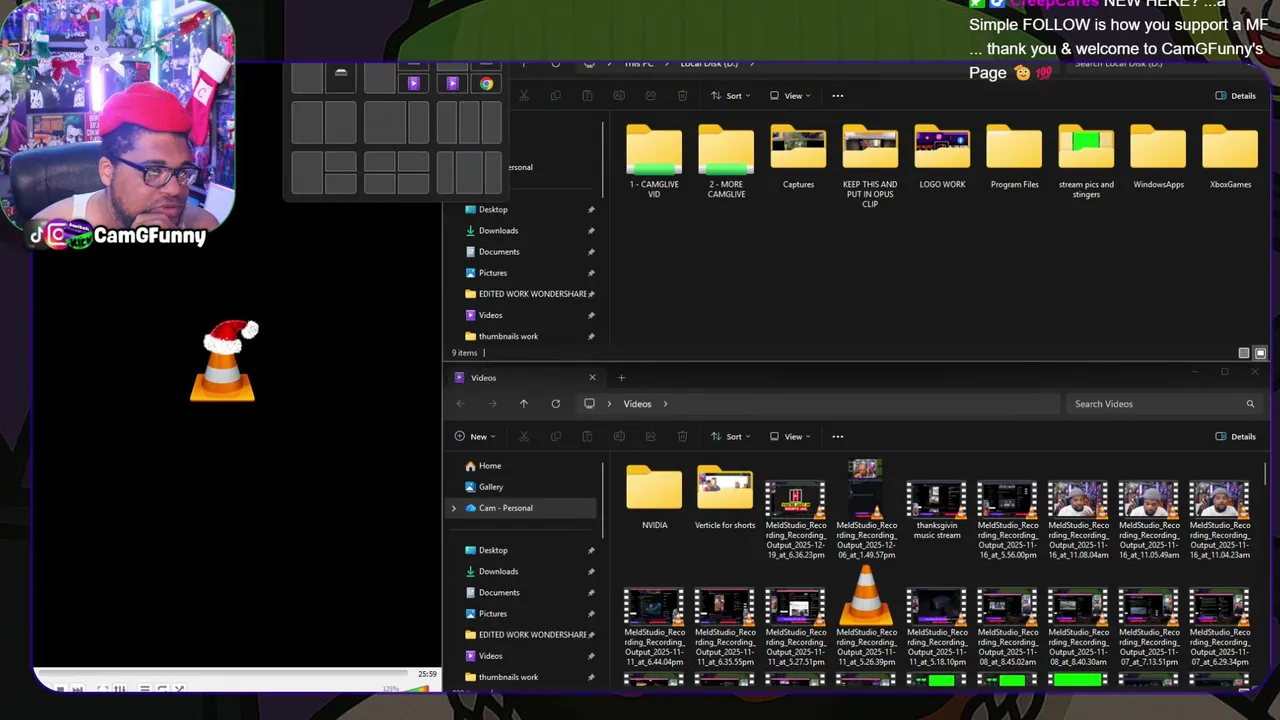
Task: Click the Delete trash icon in Local Disk toolbar
Action: coord(682,96)
